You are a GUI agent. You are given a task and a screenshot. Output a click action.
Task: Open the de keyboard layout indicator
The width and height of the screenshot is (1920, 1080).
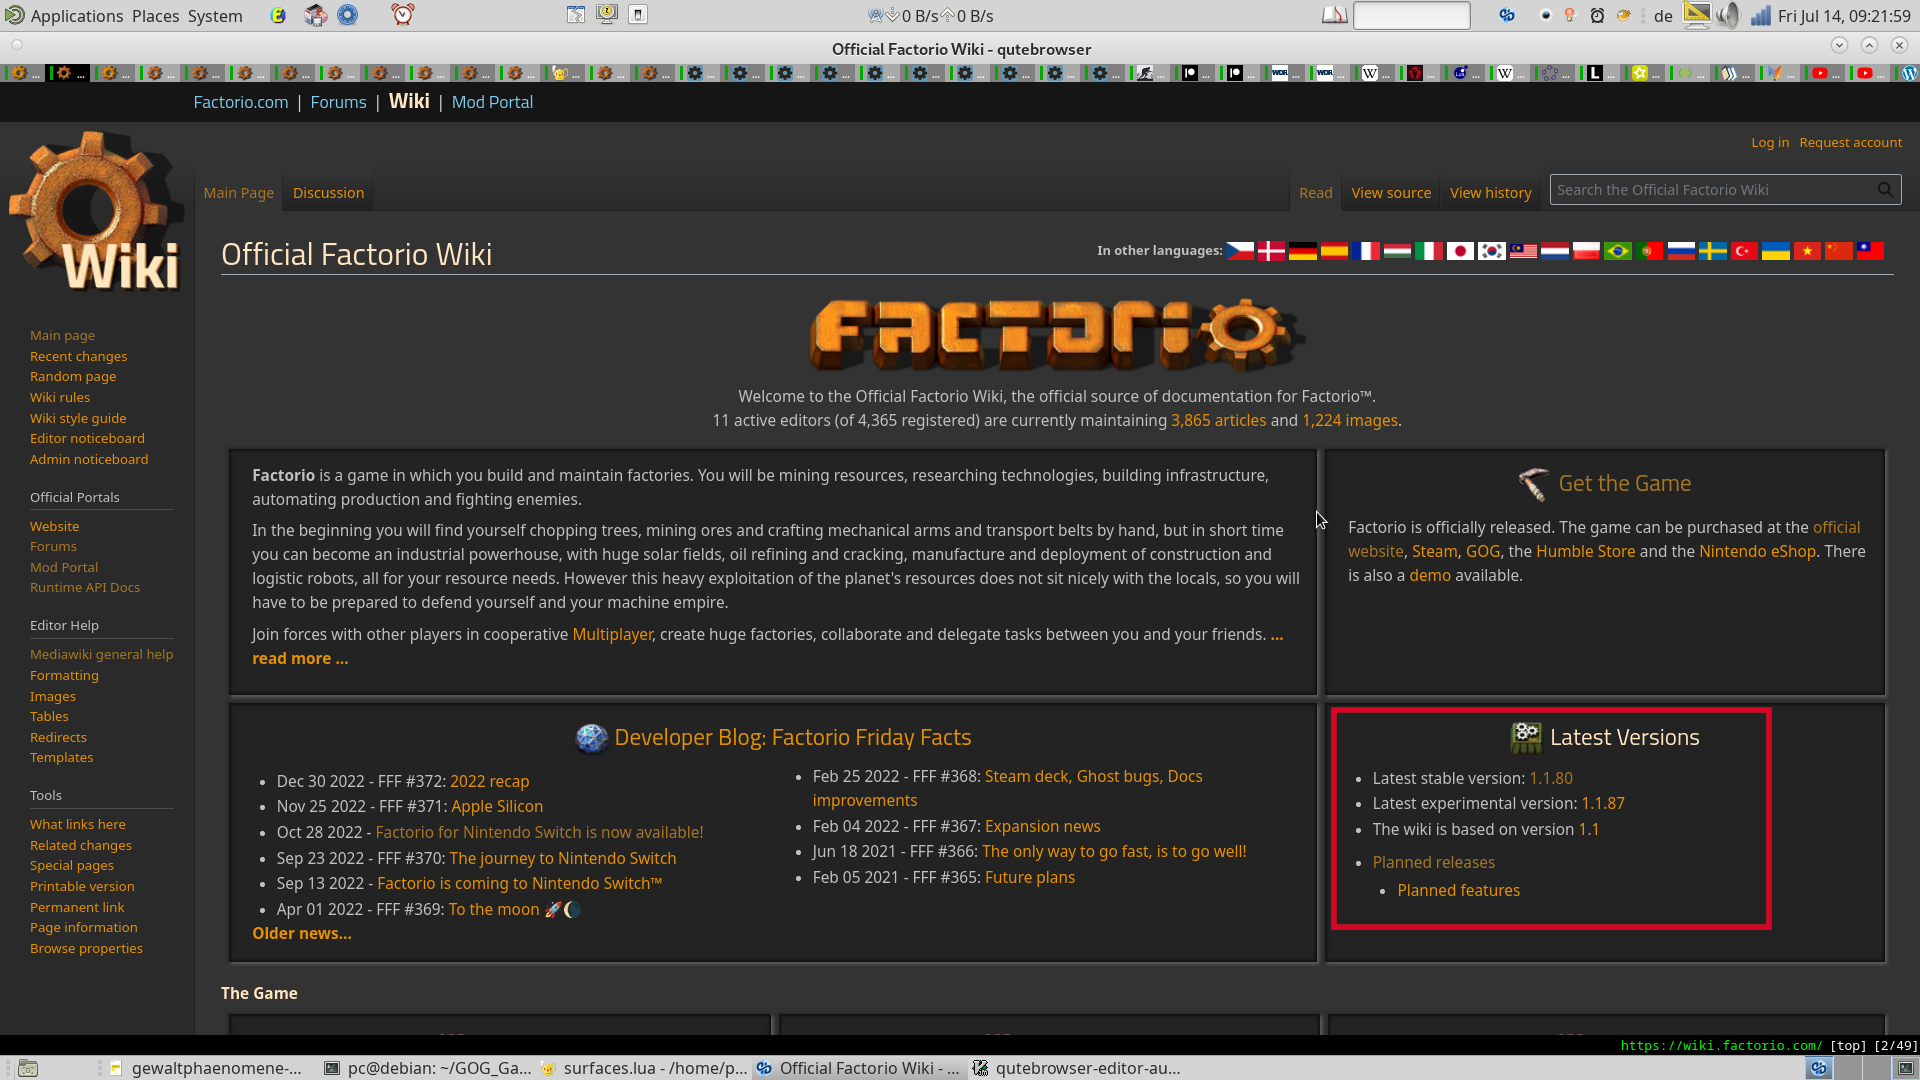(x=1663, y=16)
